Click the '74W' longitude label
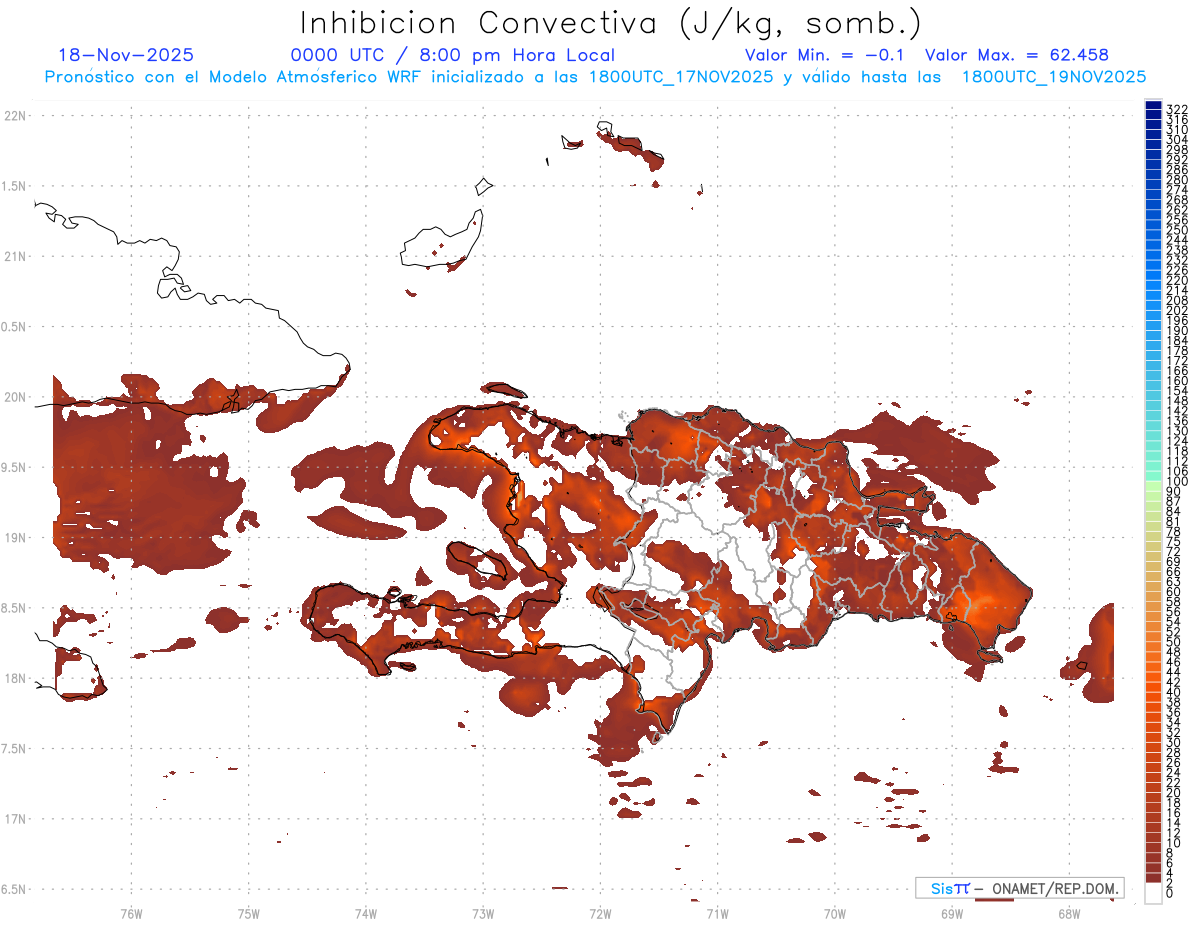The height and width of the screenshot is (927, 1200). (365, 912)
